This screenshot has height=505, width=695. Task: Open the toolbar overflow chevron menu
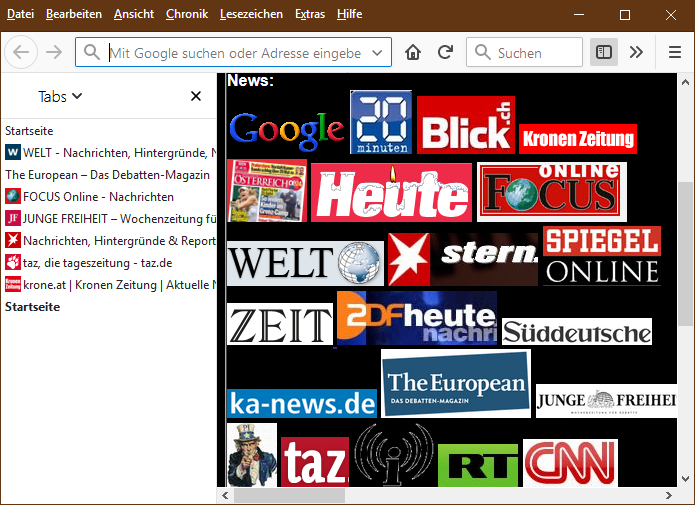[636, 53]
